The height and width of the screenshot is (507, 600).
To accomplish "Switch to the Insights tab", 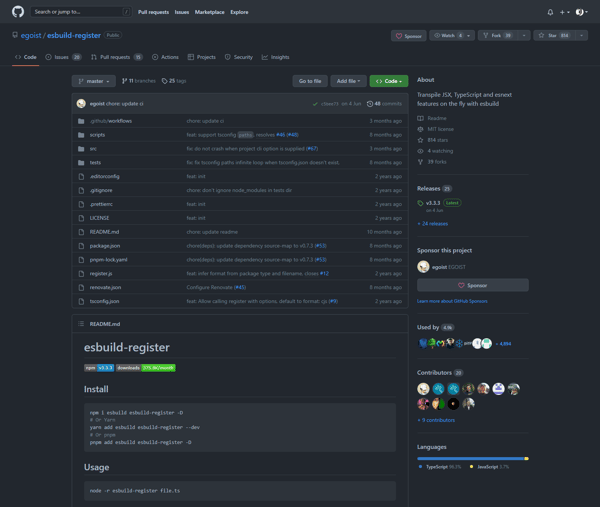I will (x=276, y=57).
